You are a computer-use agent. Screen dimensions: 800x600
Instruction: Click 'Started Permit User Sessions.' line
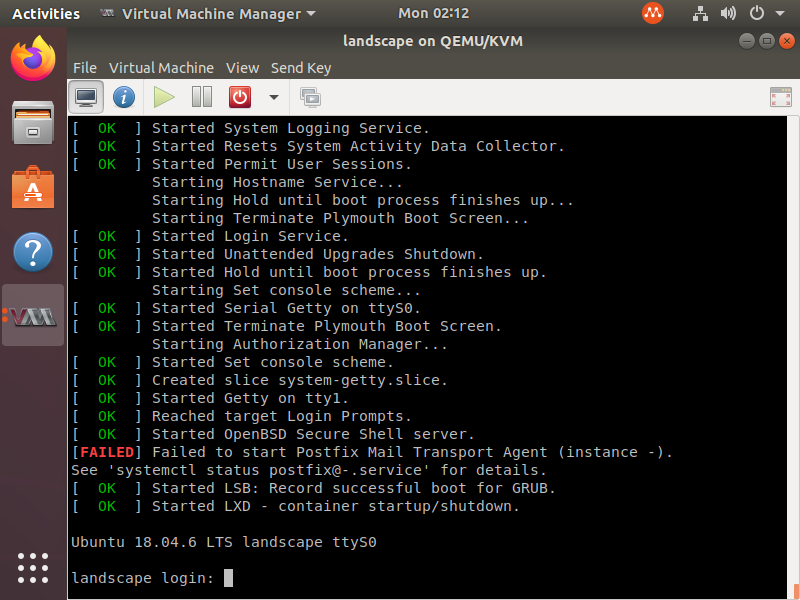(x=282, y=164)
